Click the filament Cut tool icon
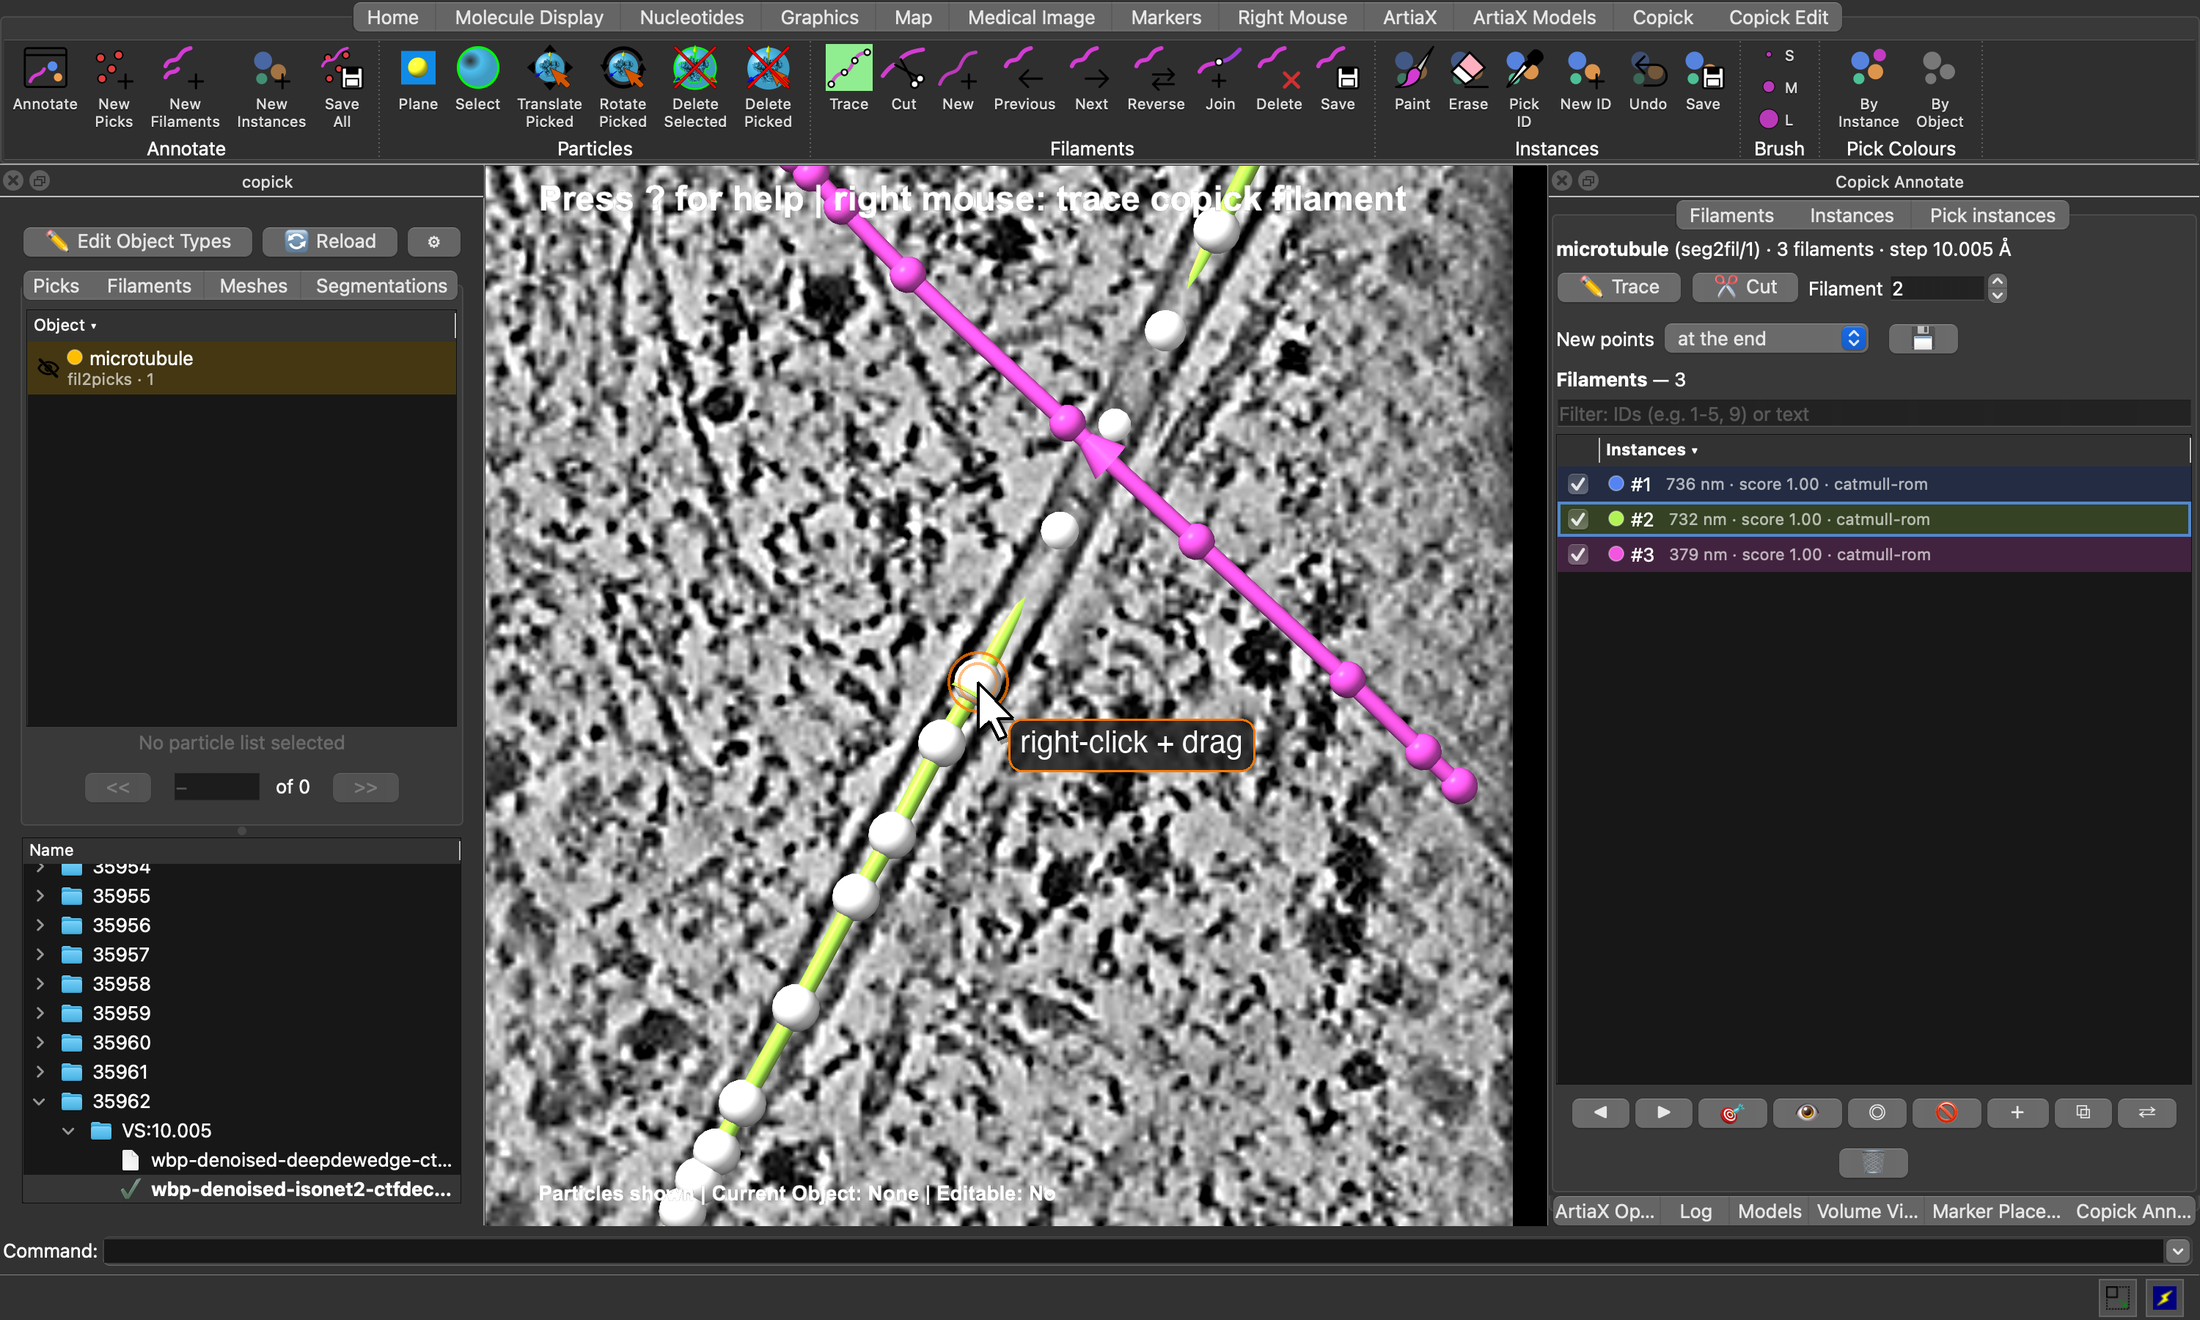2200x1320 pixels. coord(903,69)
